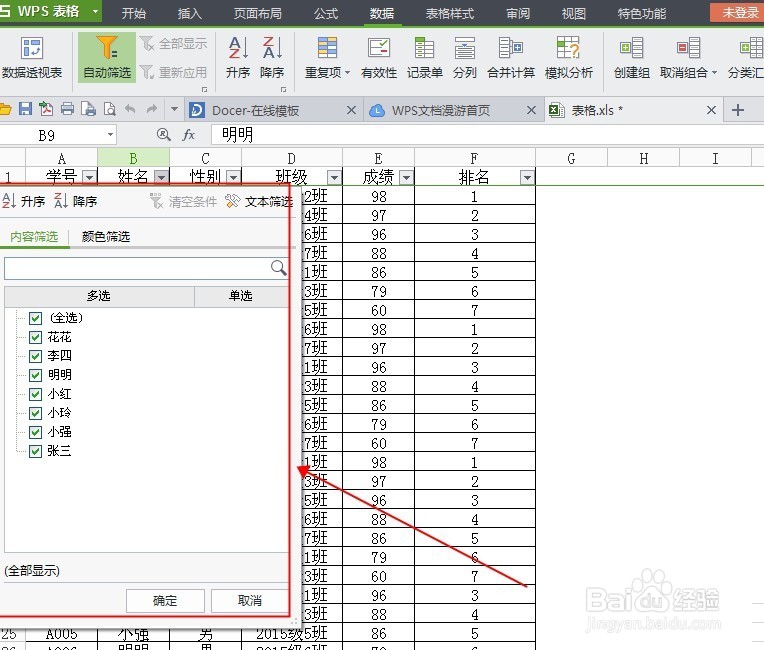Uncheck the 花花 checkbox

pyautogui.click(x=35, y=337)
